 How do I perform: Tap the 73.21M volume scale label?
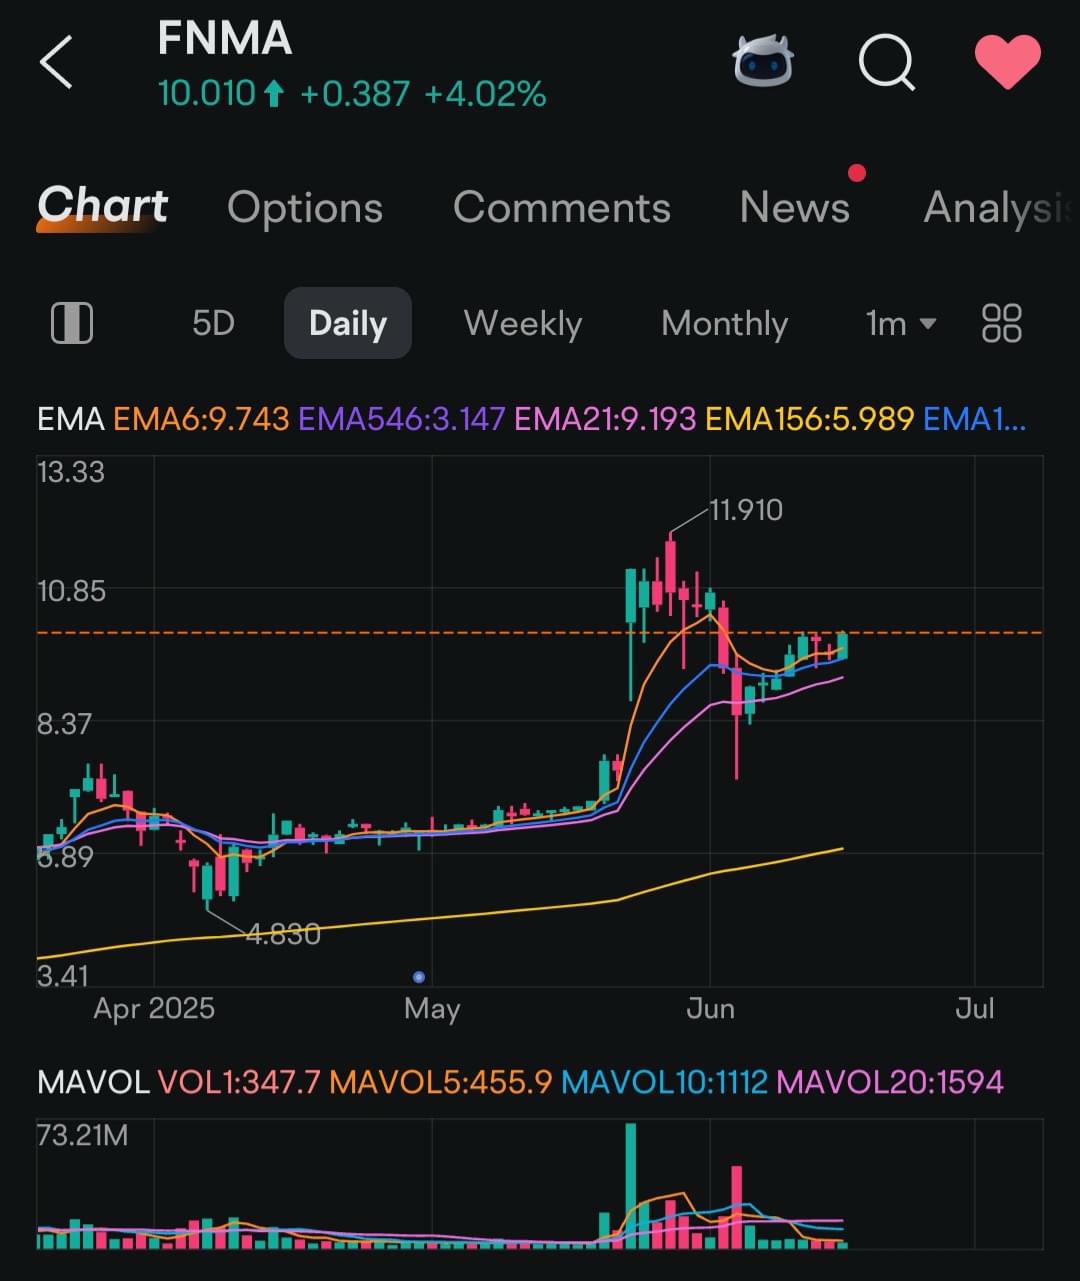pos(82,1135)
